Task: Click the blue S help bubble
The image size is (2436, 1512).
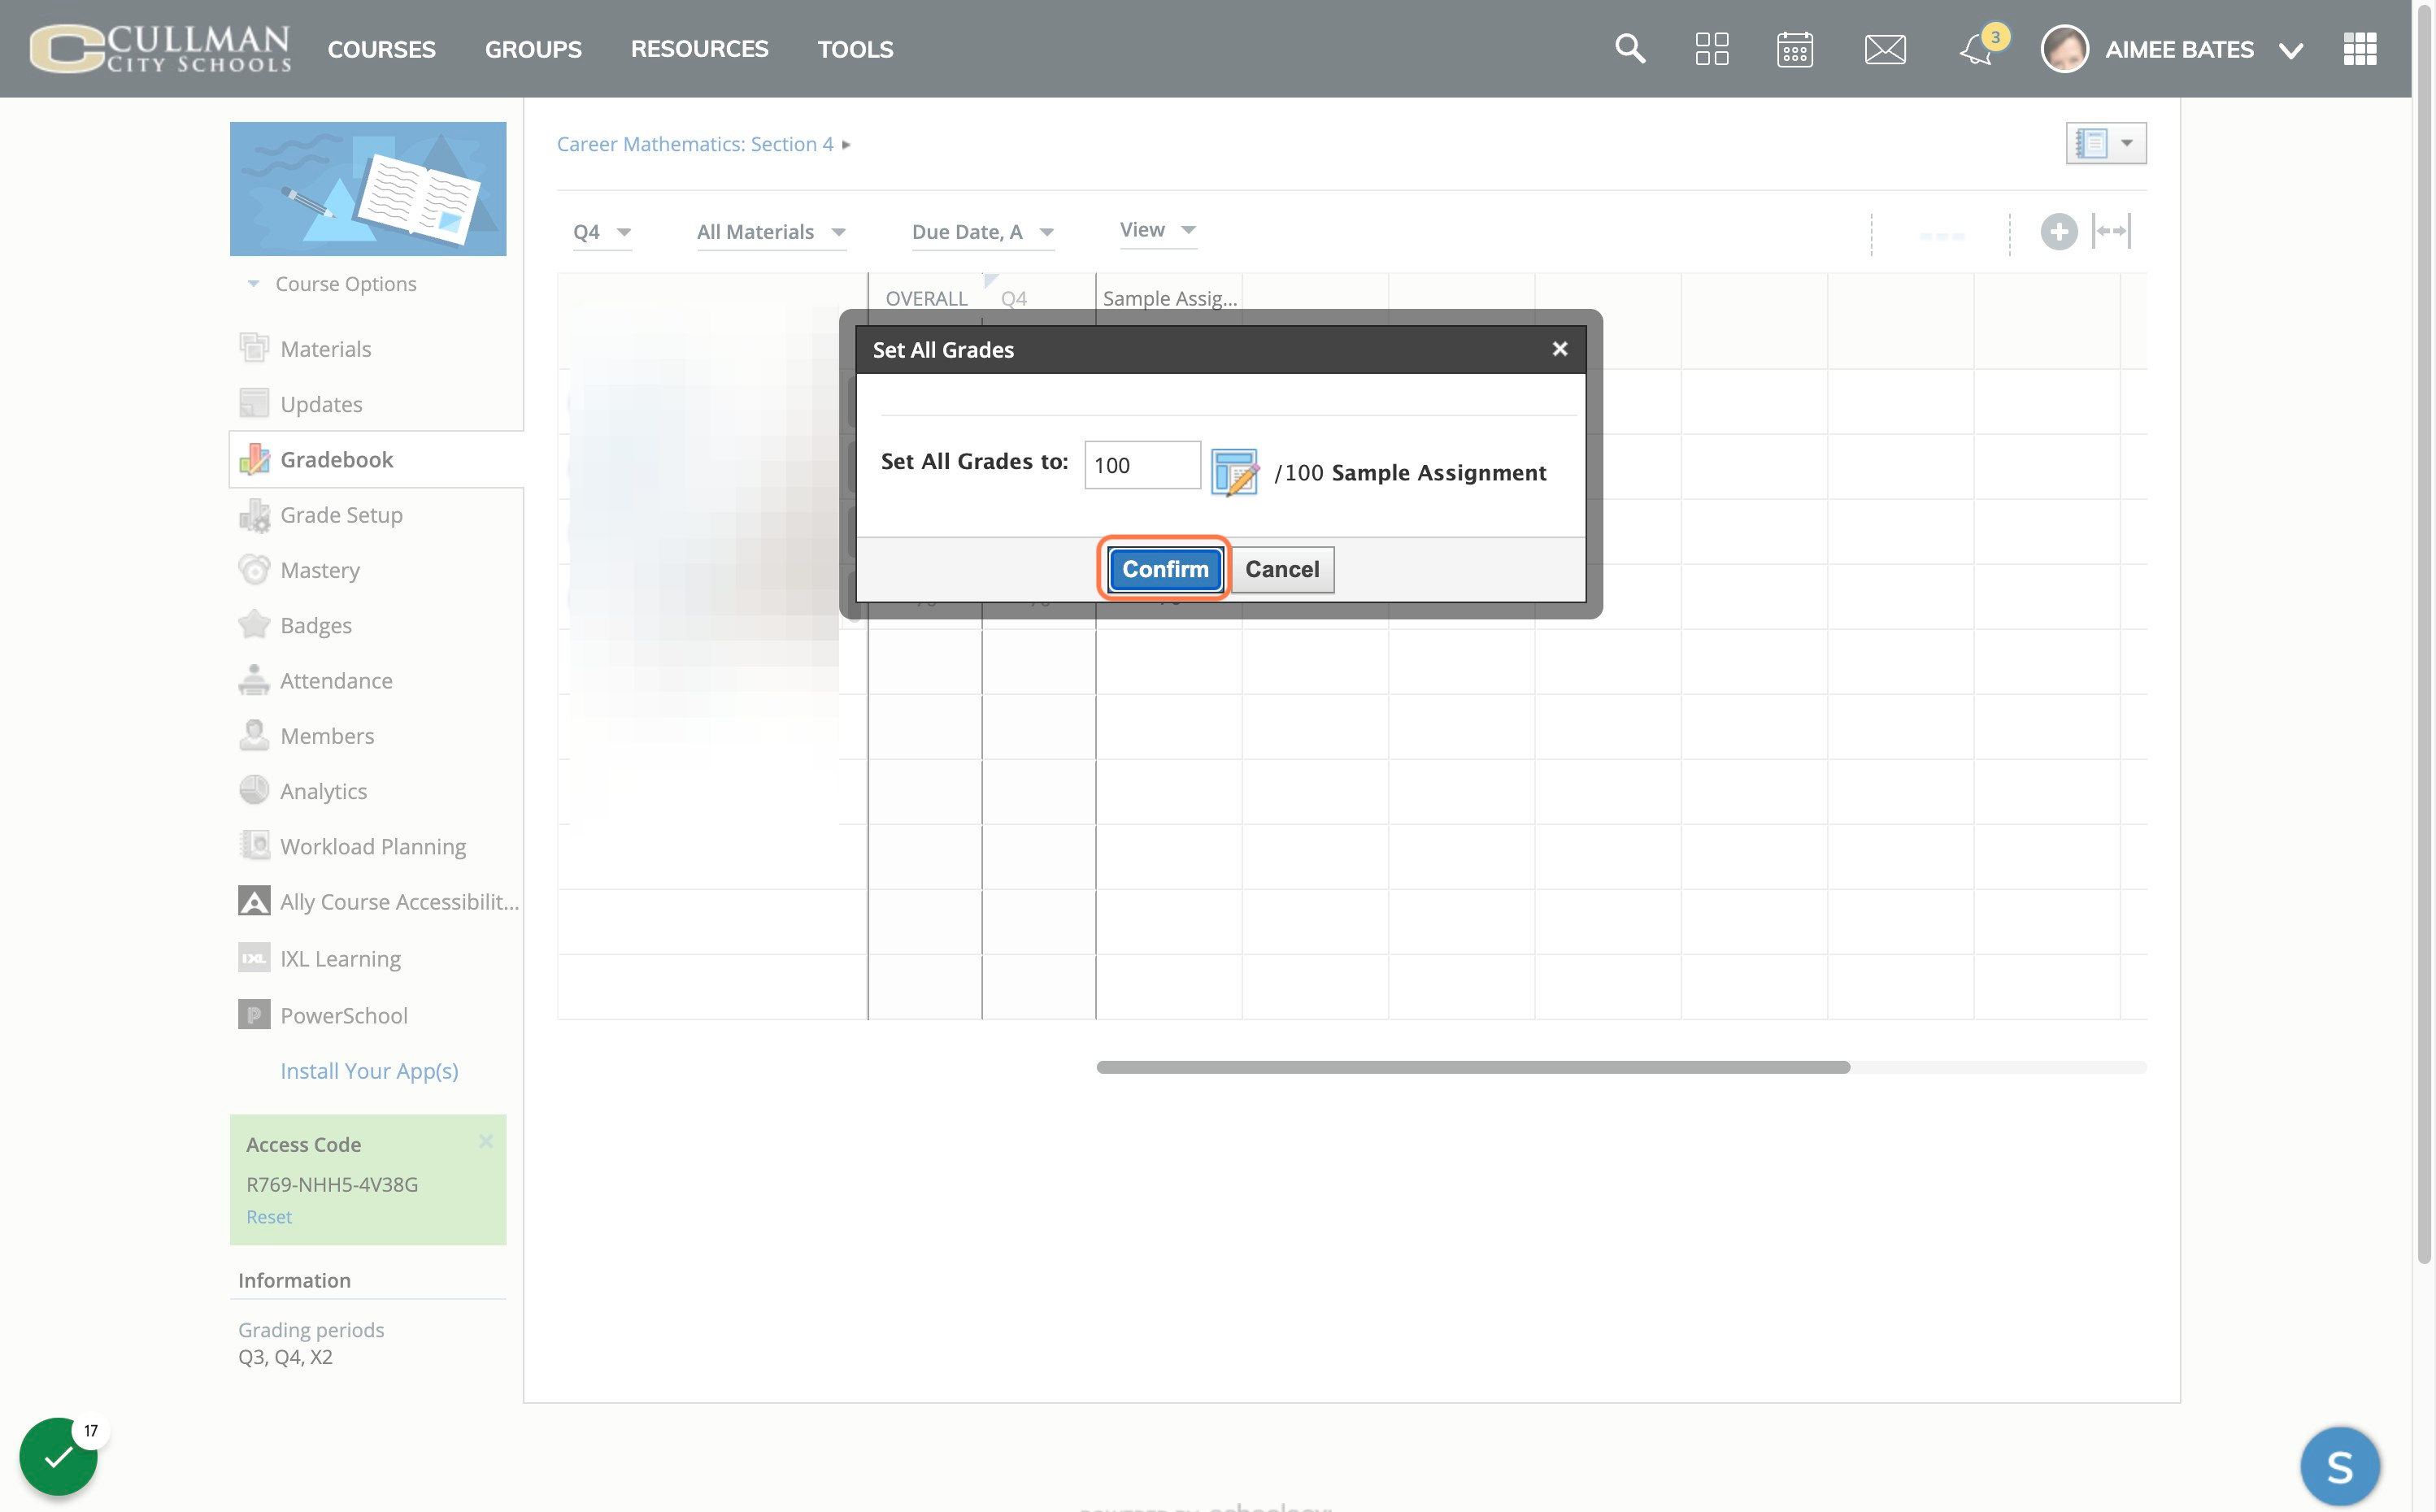Action: [x=2339, y=1467]
